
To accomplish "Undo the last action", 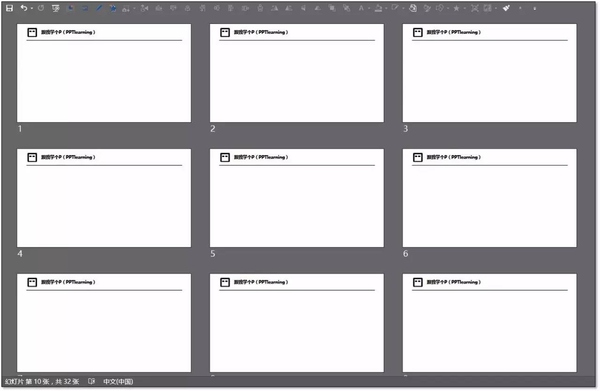I will pyautogui.click(x=24, y=8).
